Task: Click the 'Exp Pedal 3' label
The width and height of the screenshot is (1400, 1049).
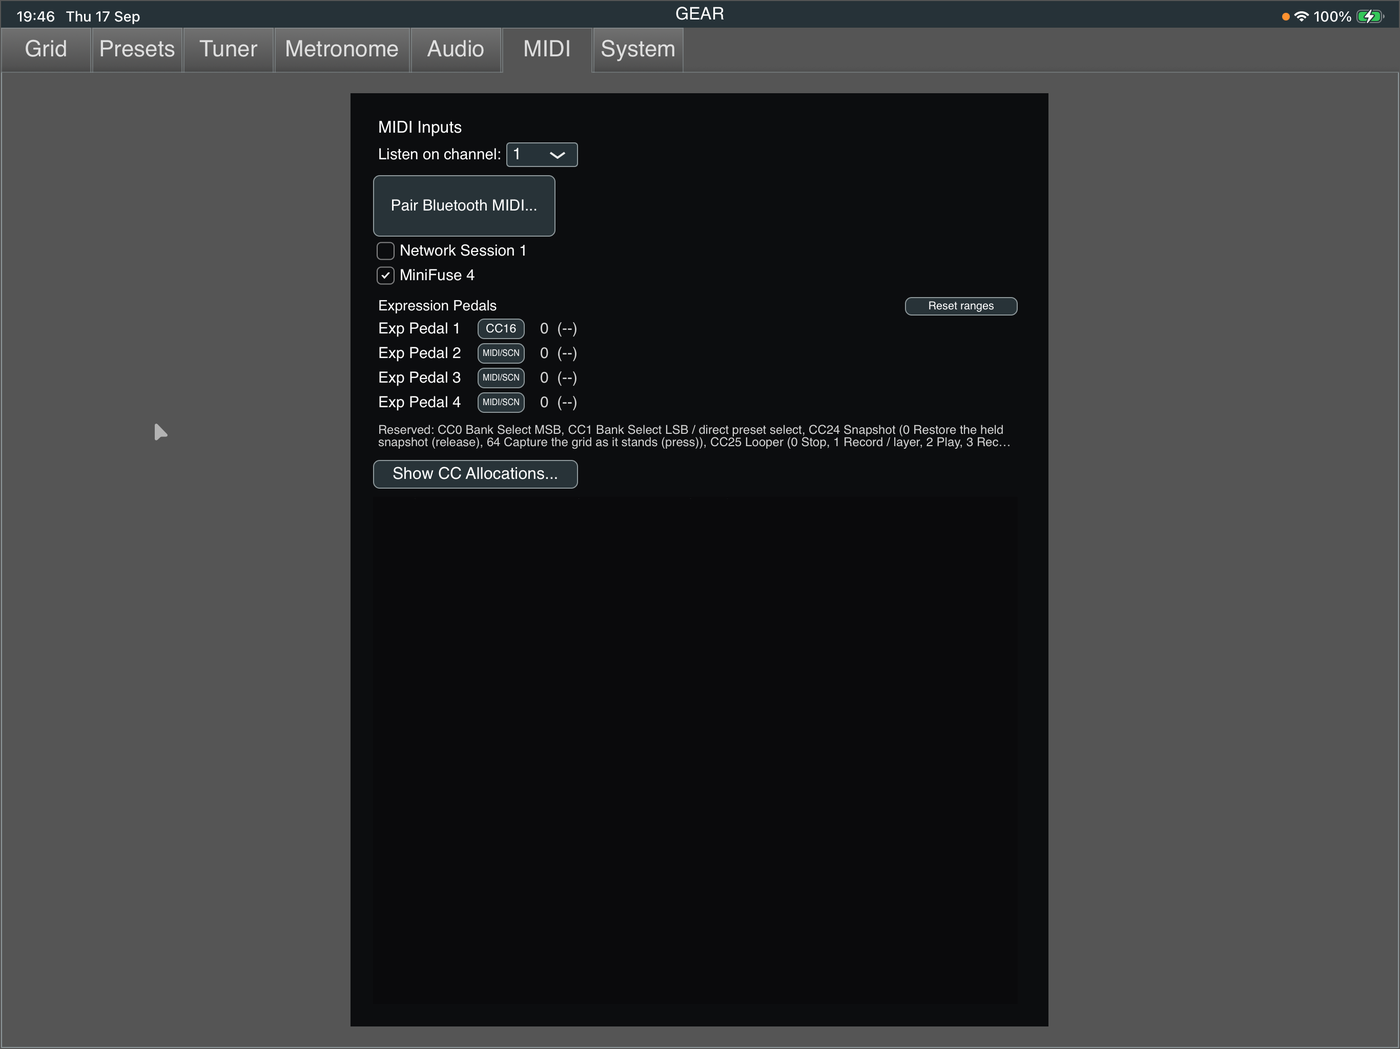Action: pos(419,378)
